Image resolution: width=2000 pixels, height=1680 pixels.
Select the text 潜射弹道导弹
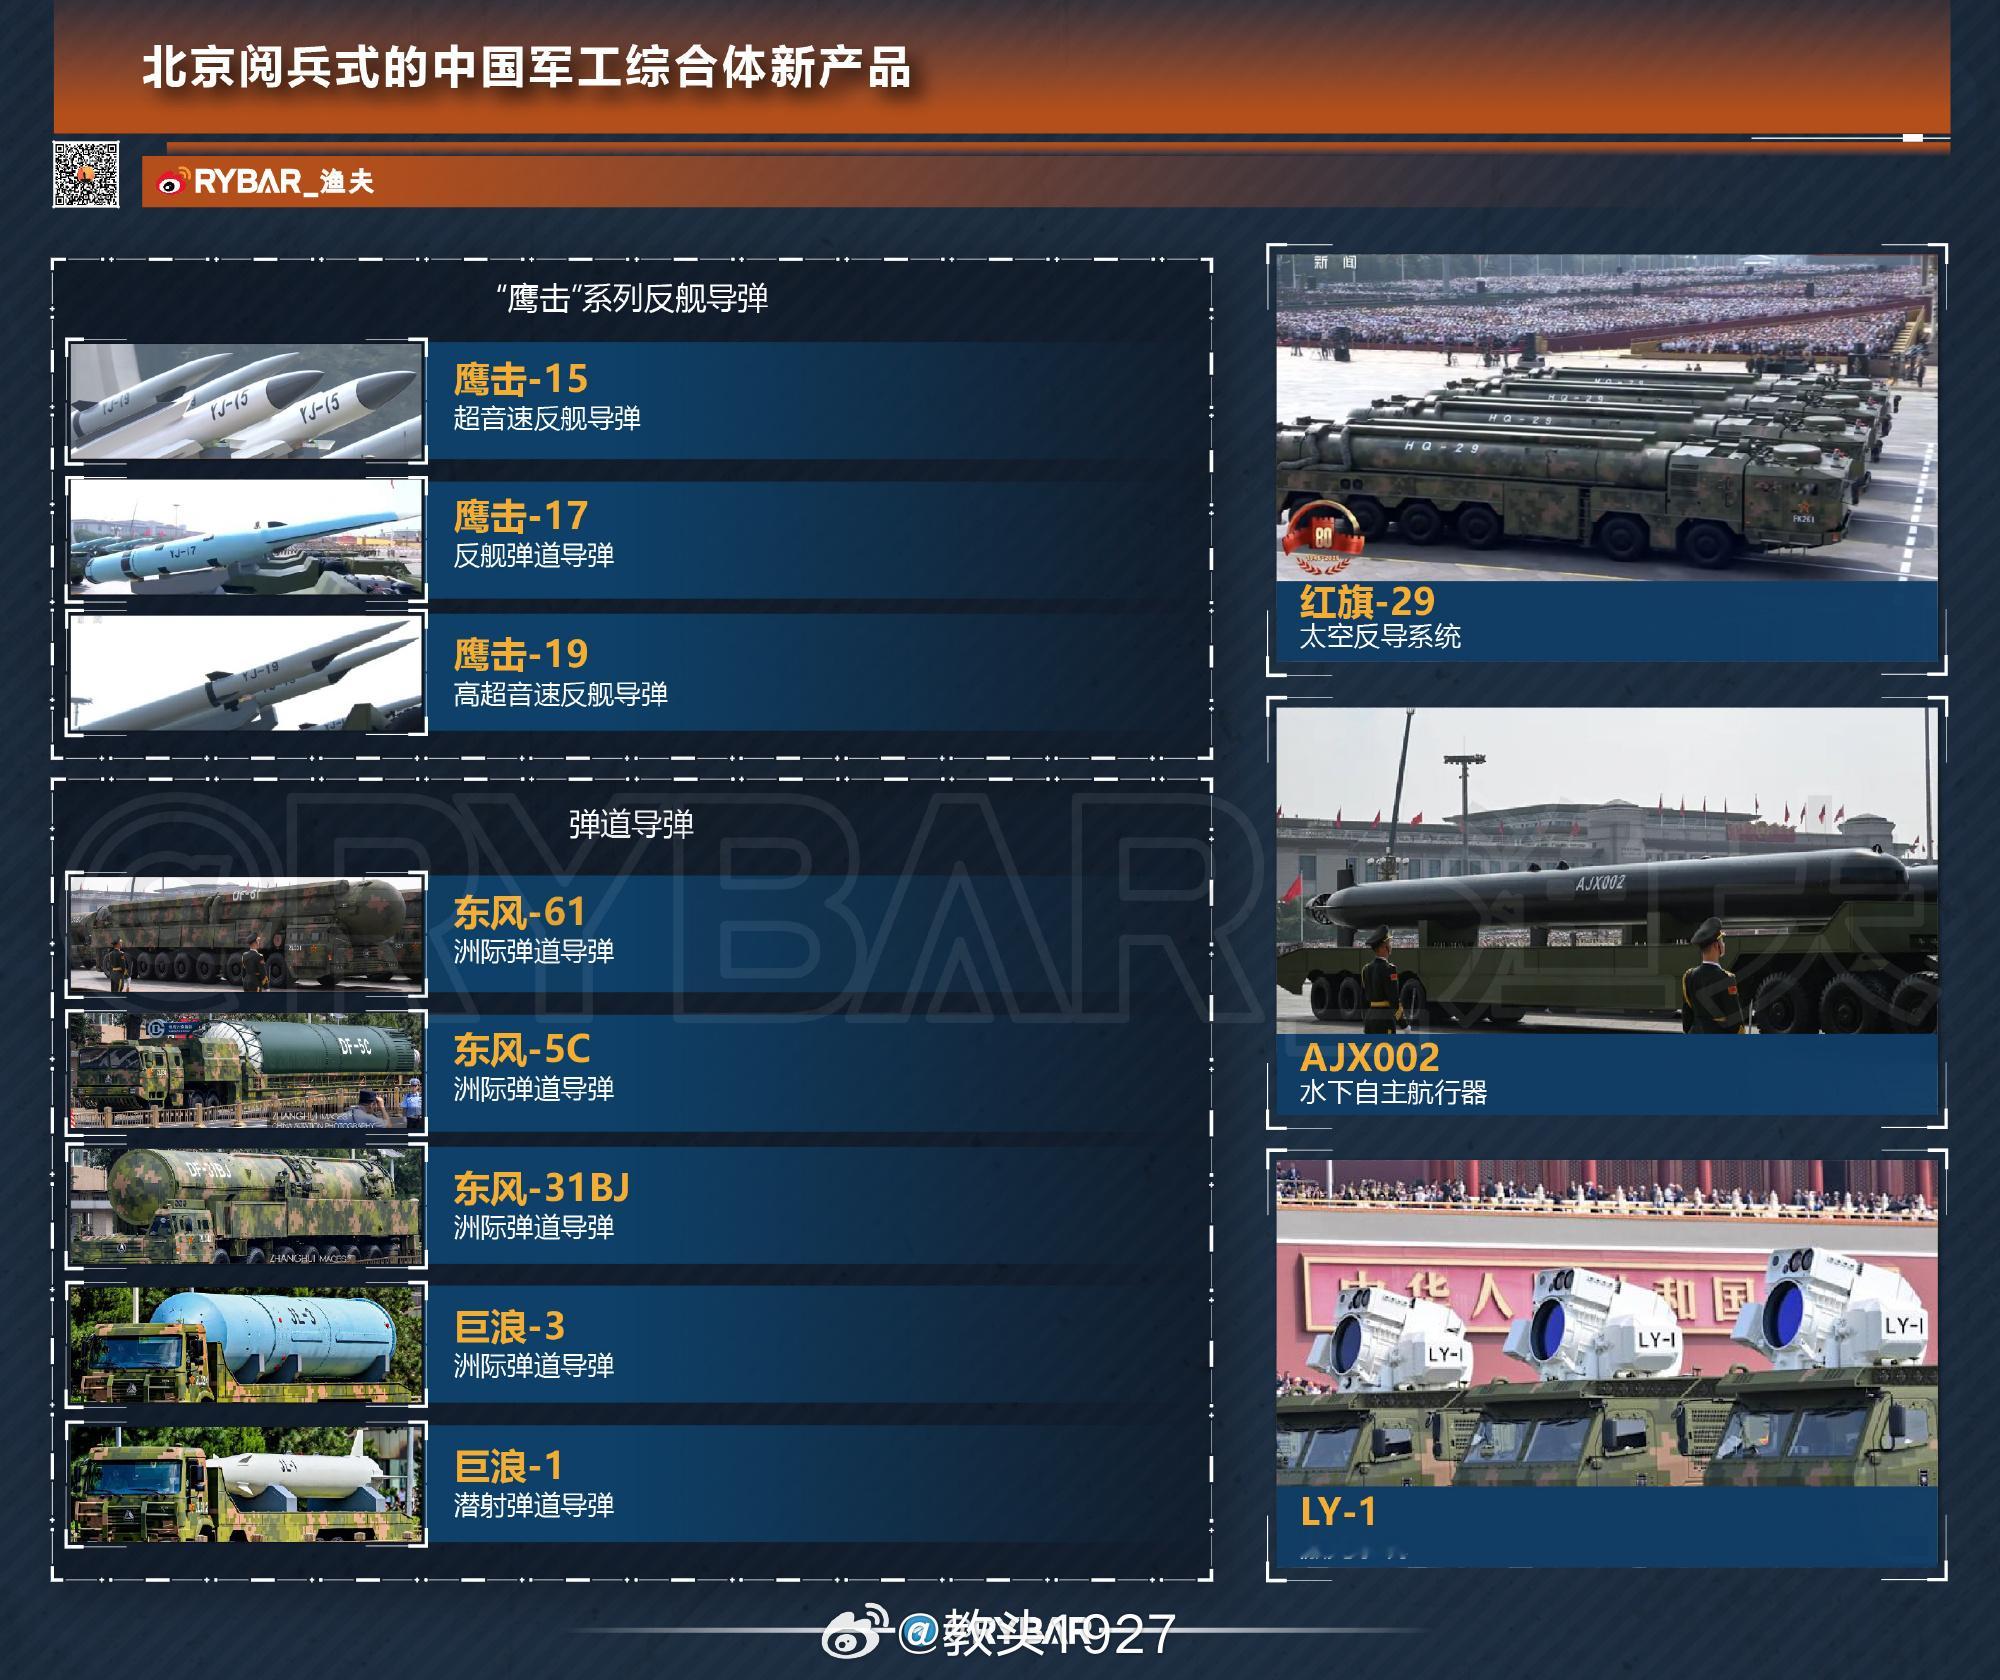click(x=533, y=1505)
